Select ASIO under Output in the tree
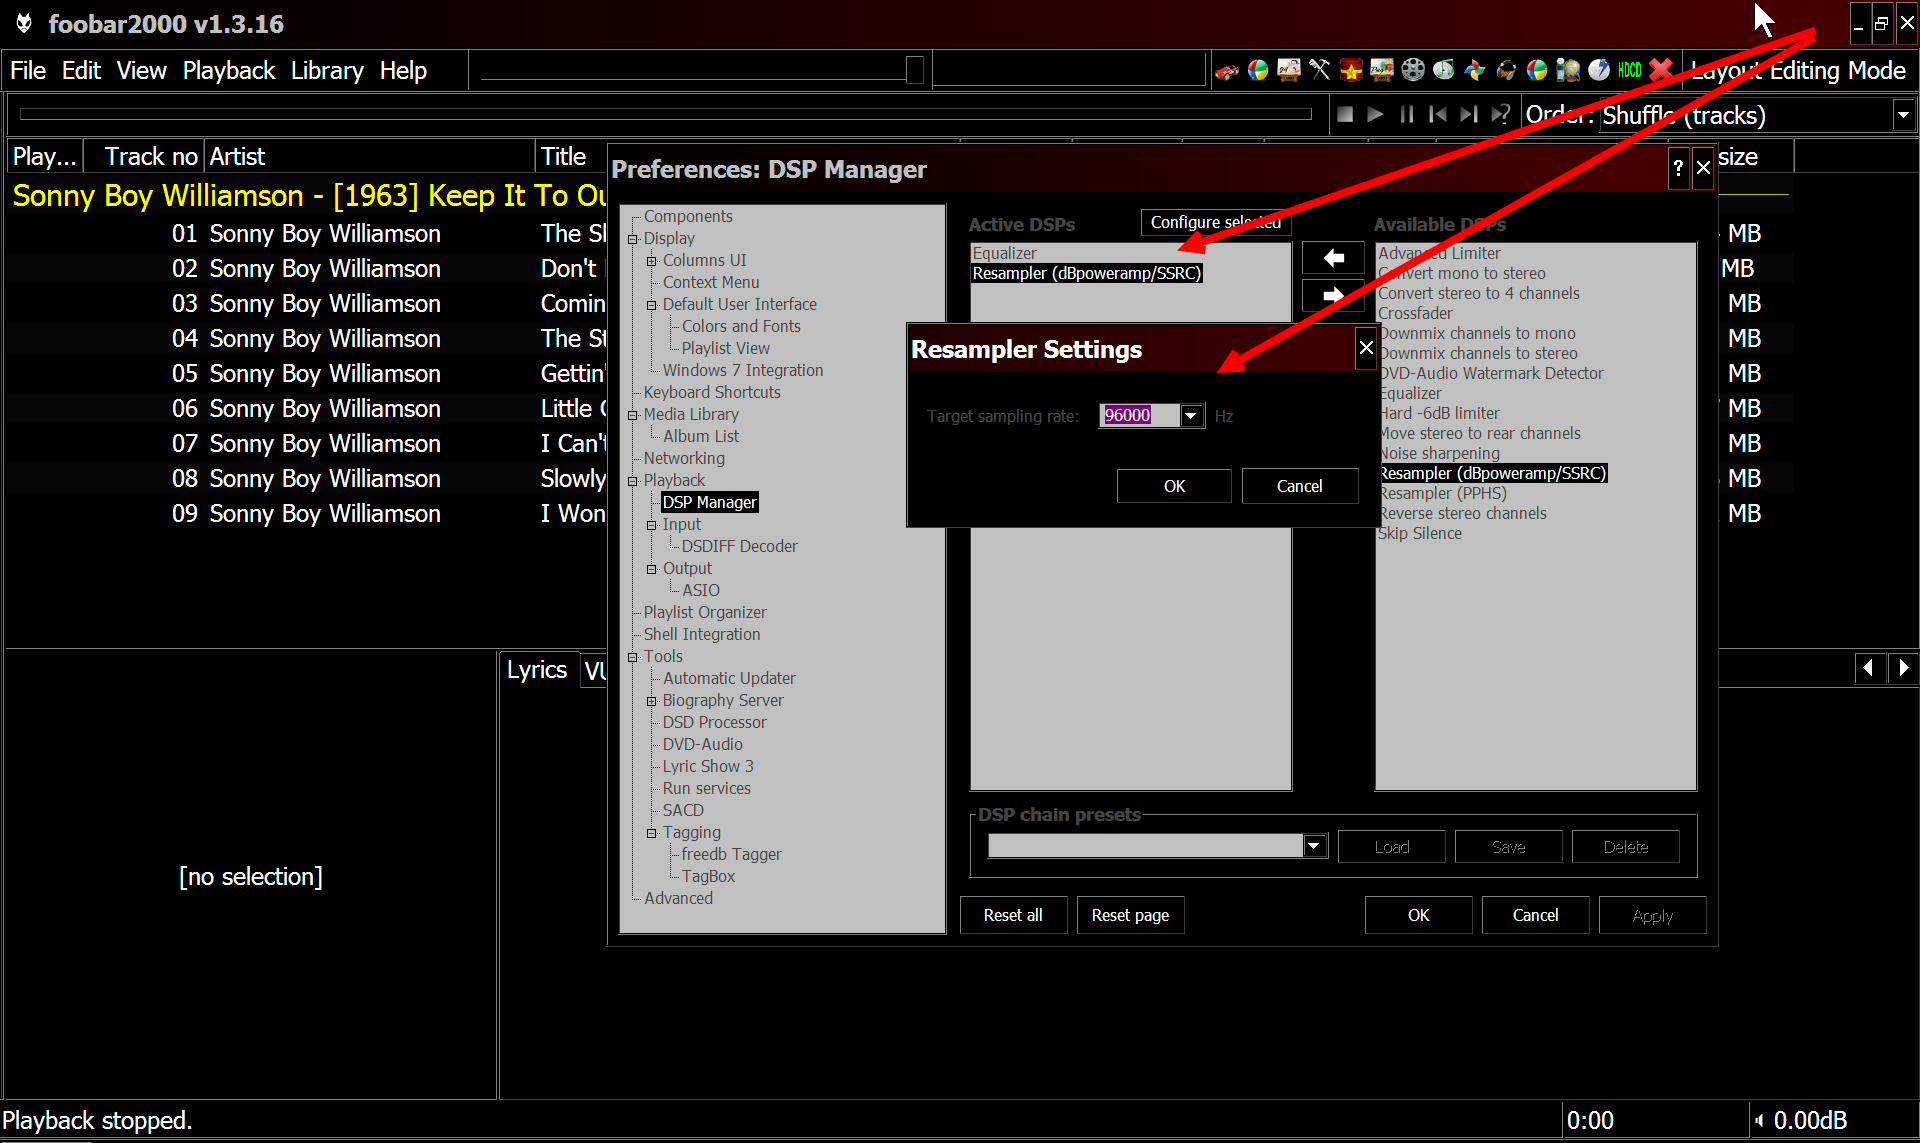This screenshot has height=1143, width=1920. click(x=701, y=590)
